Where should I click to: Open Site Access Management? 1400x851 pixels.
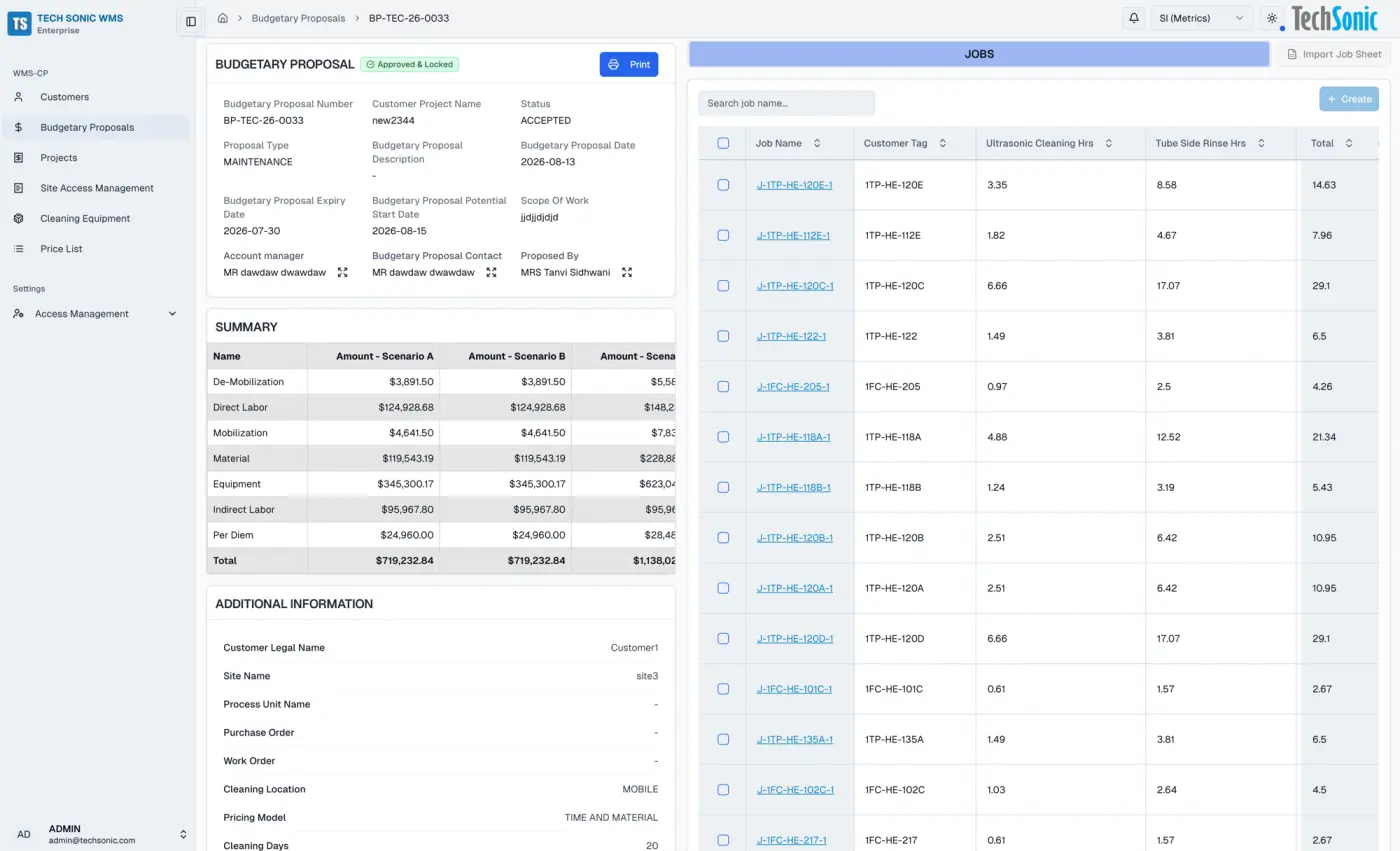(95, 188)
